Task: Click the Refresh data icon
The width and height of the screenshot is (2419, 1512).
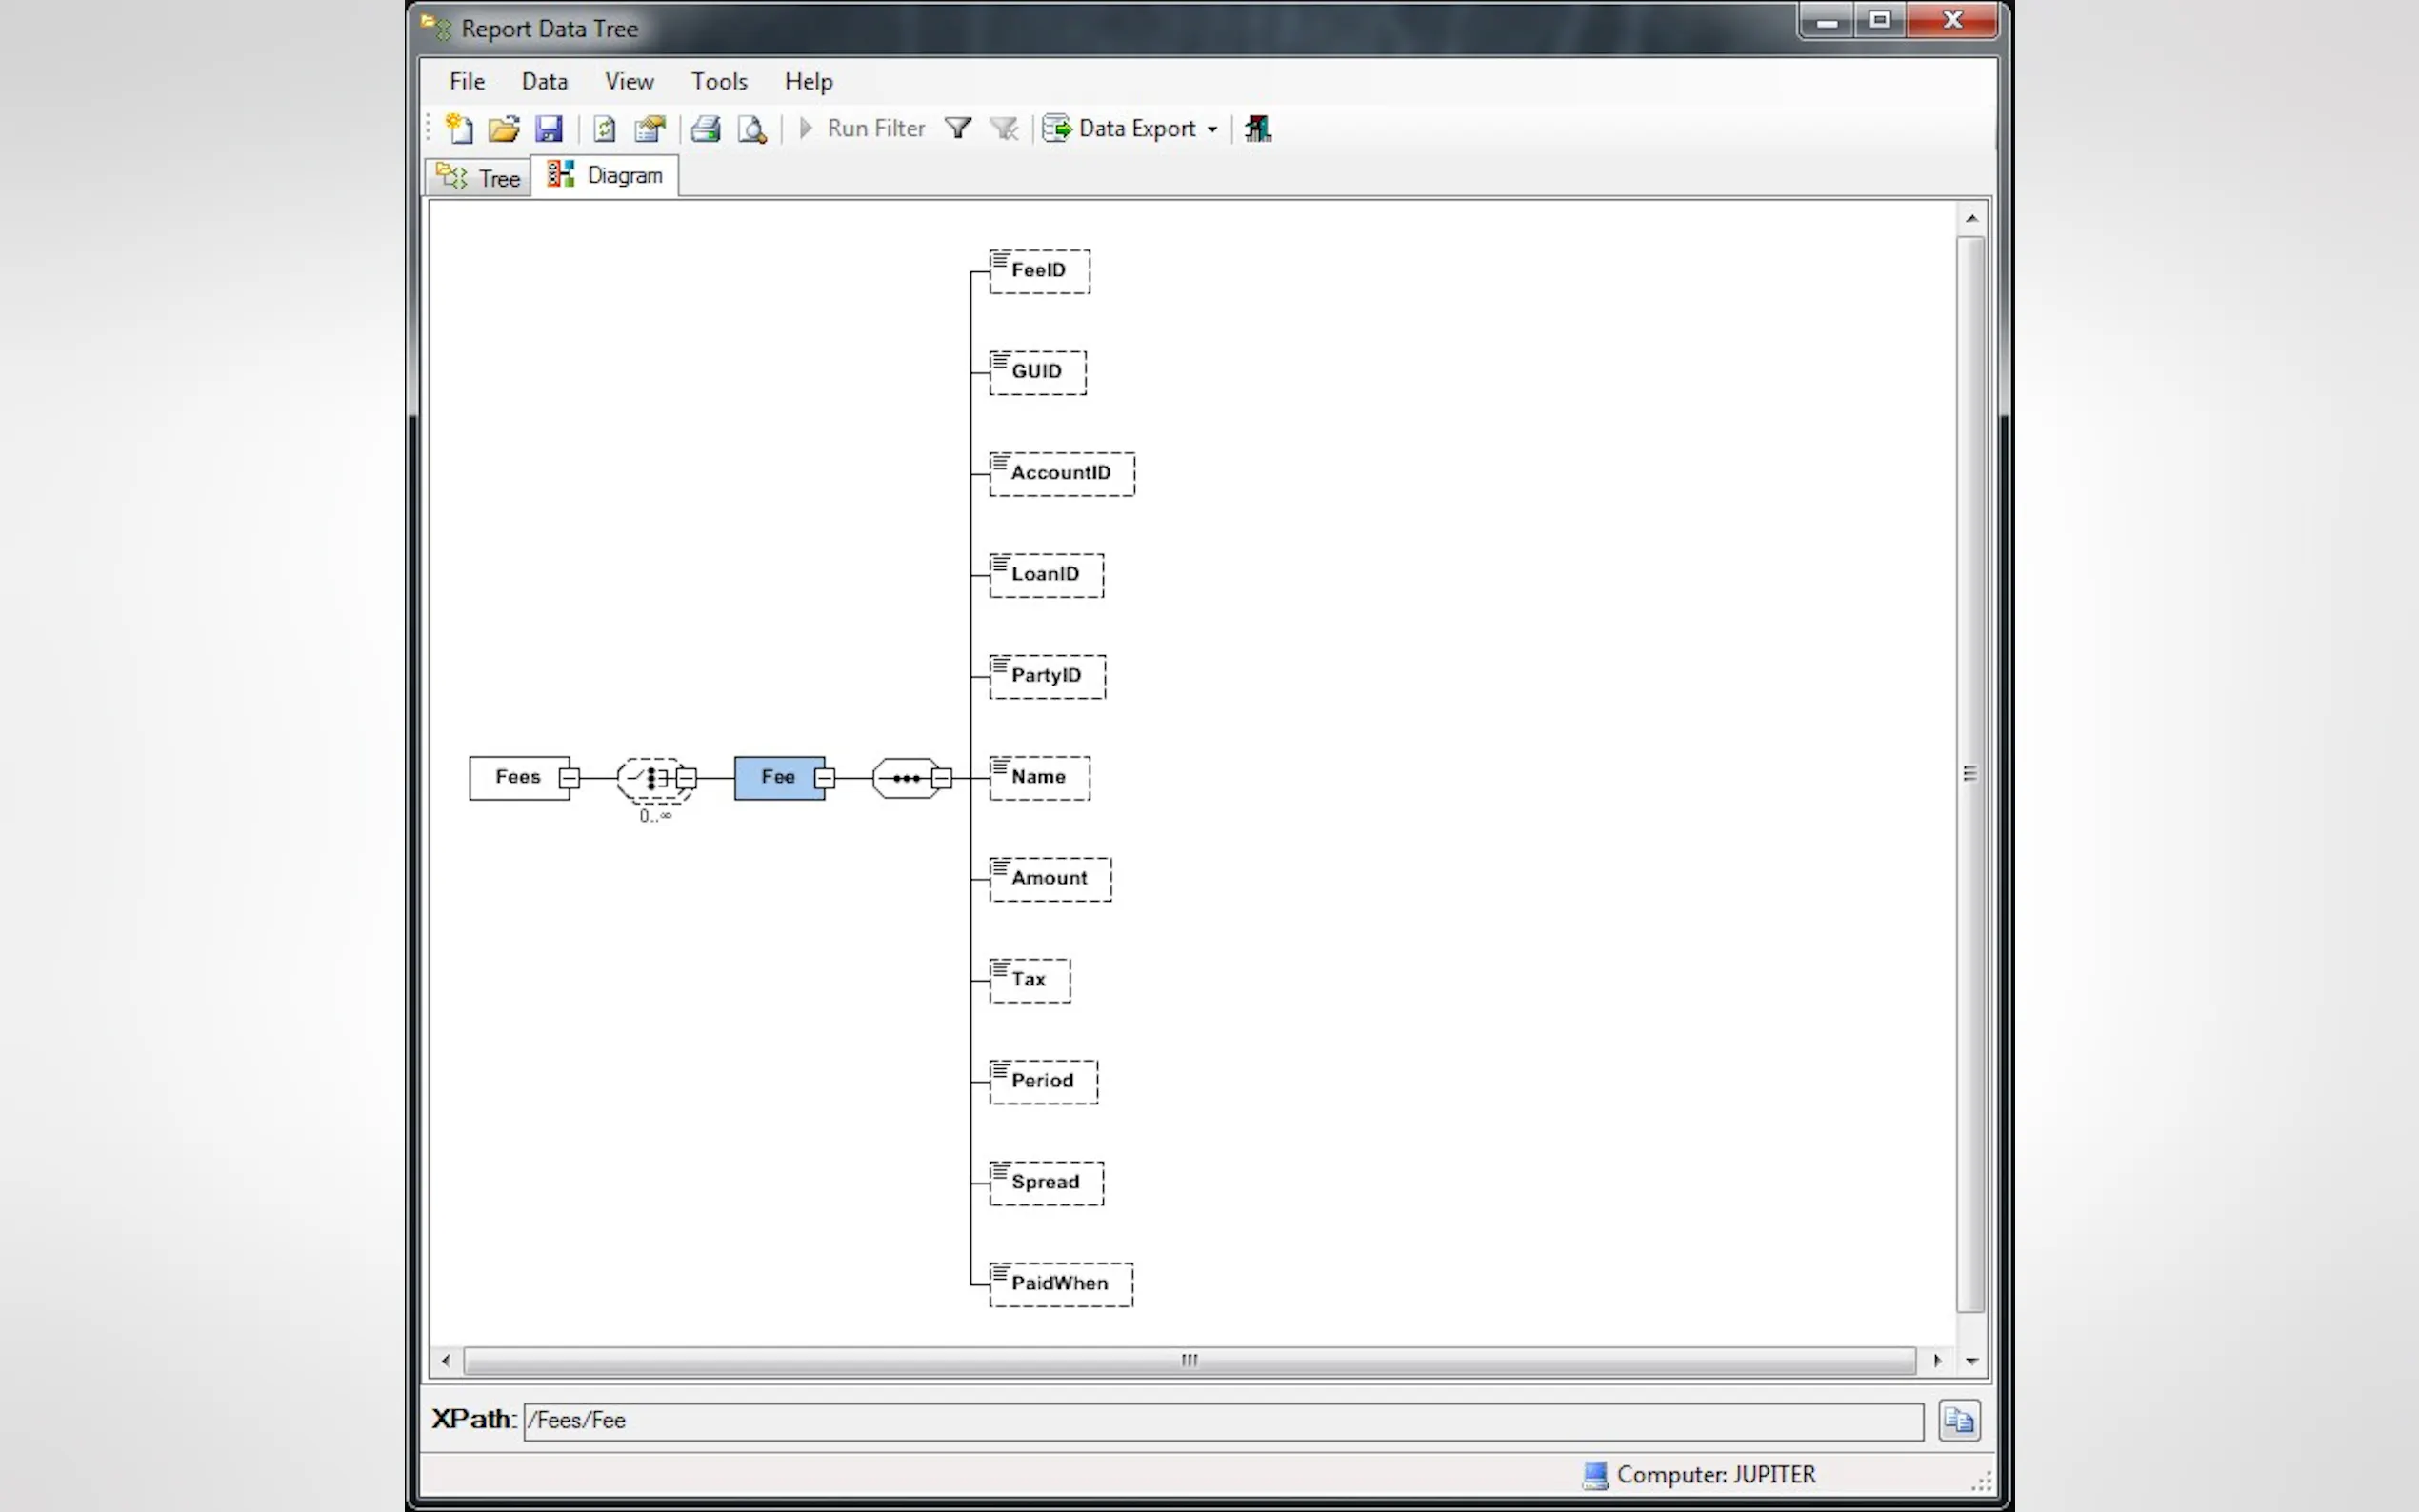Action: (x=604, y=129)
